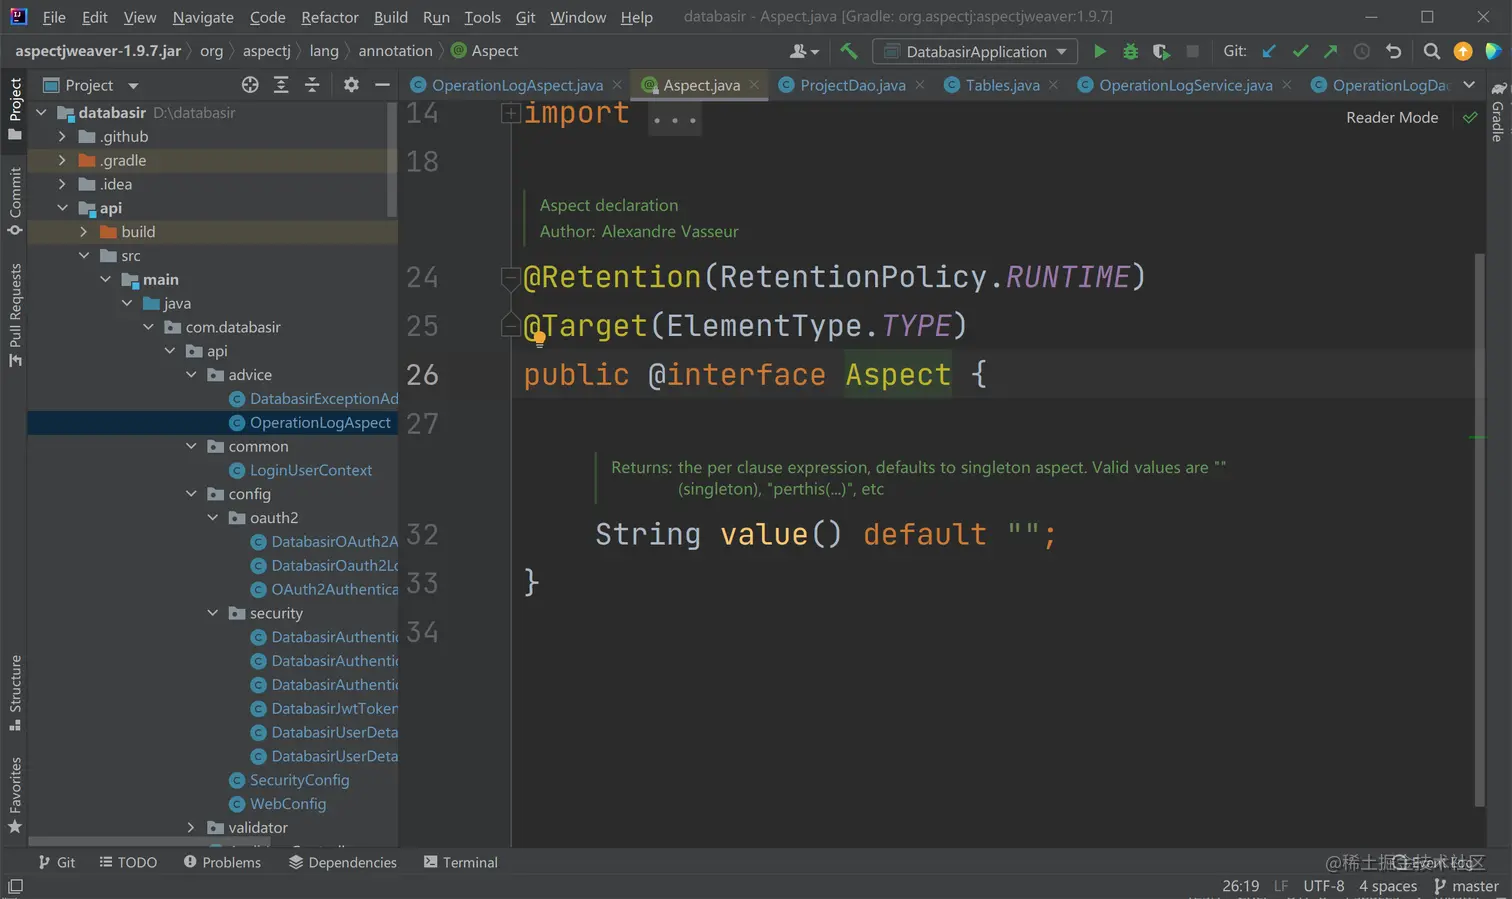This screenshot has width=1512, height=899.
Task: Switch to ProjectDao.java tab
Action: click(852, 85)
